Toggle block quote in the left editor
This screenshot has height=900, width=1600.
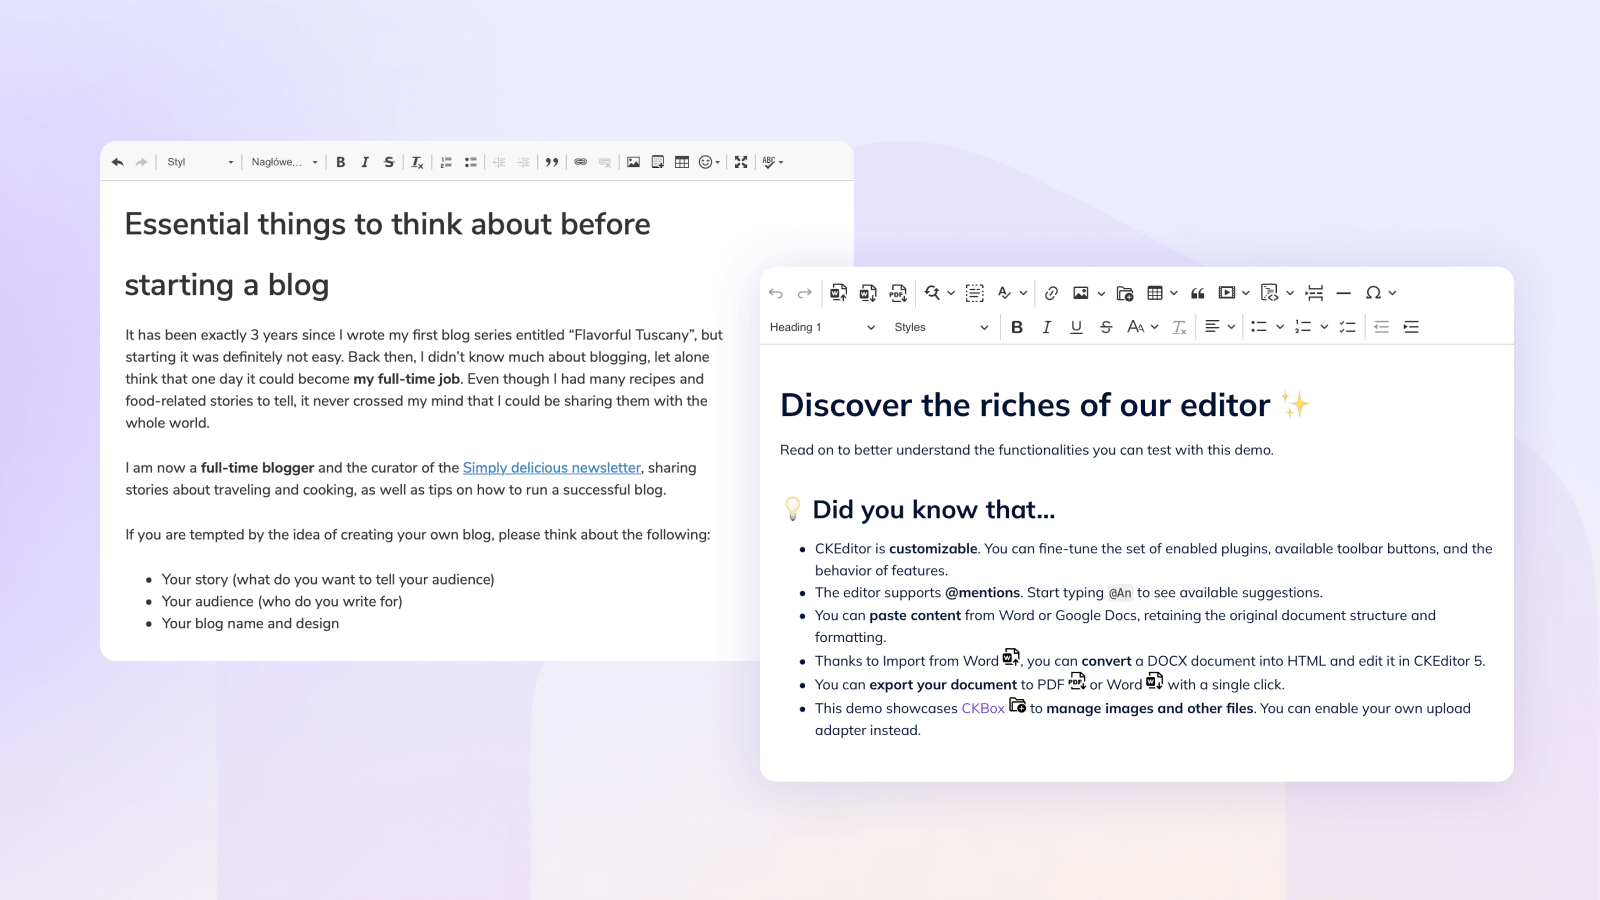point(552,162)
